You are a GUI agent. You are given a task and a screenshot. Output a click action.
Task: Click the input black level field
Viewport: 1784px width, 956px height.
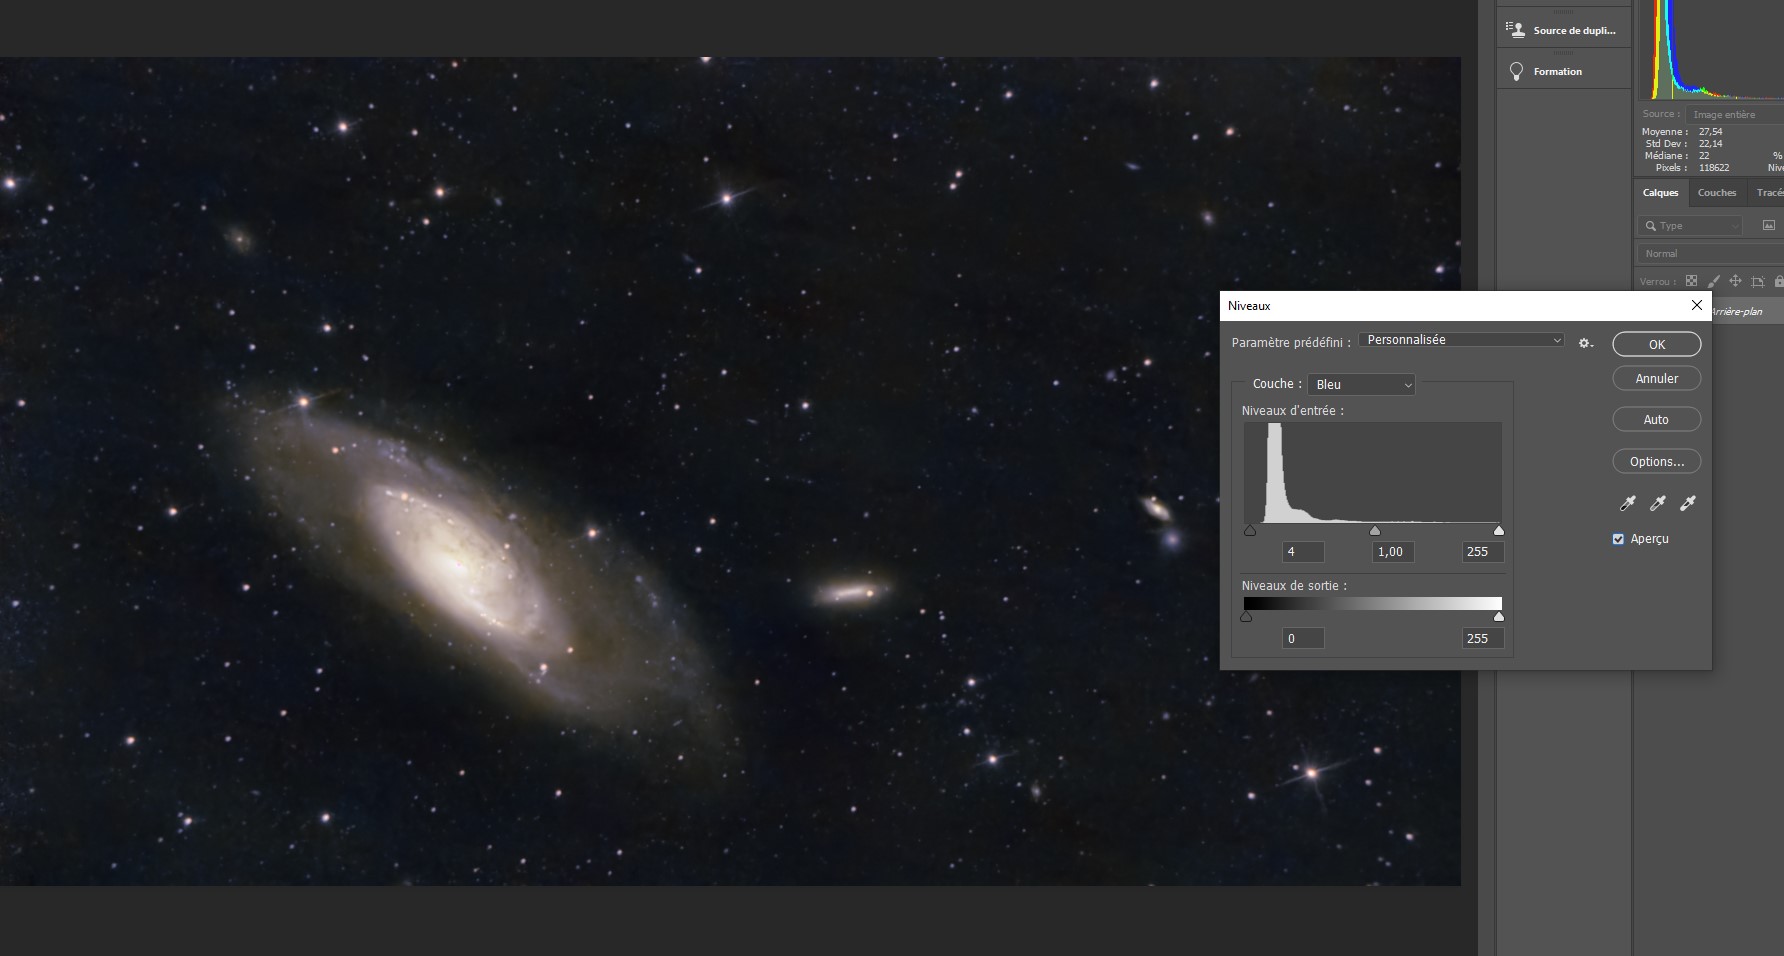pos(1303,552)
